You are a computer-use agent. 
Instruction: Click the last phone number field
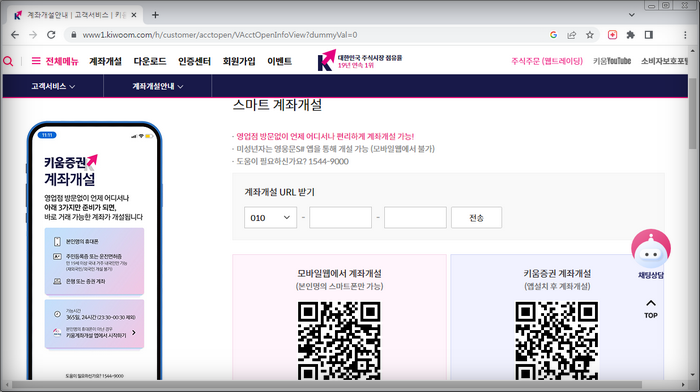pos(415,218)
